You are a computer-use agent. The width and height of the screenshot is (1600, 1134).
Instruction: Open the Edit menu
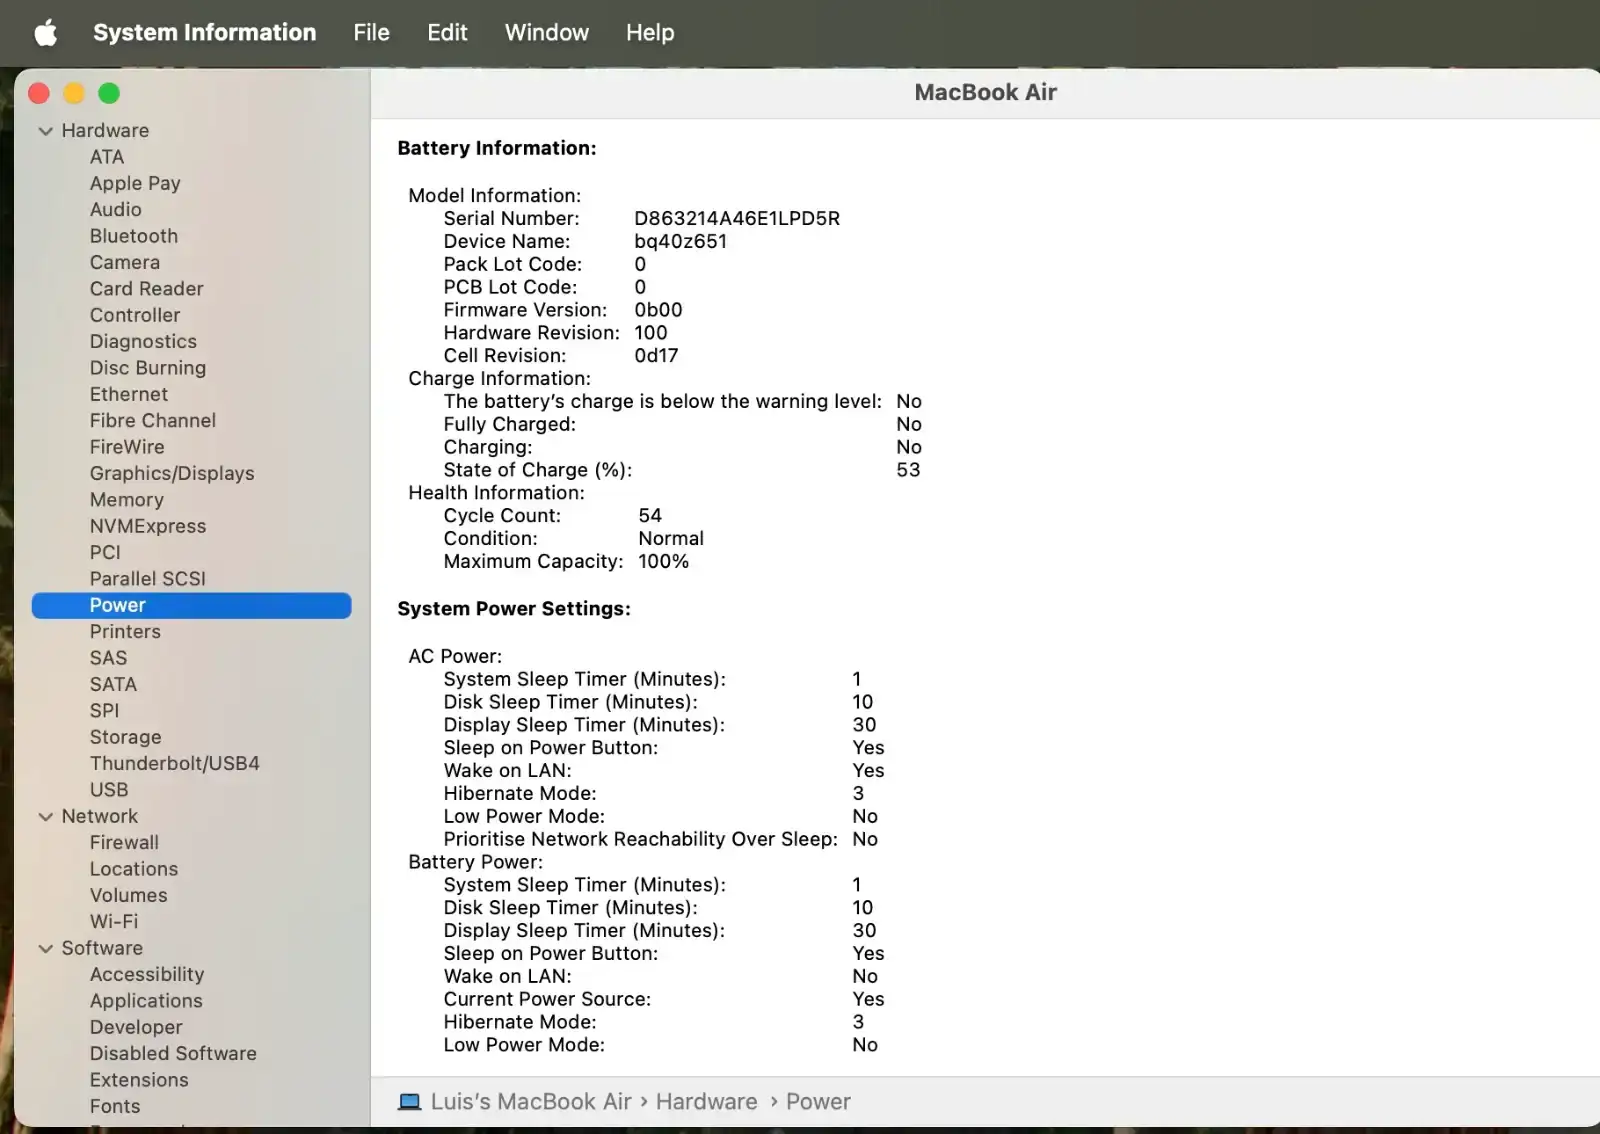click(447, 33)
